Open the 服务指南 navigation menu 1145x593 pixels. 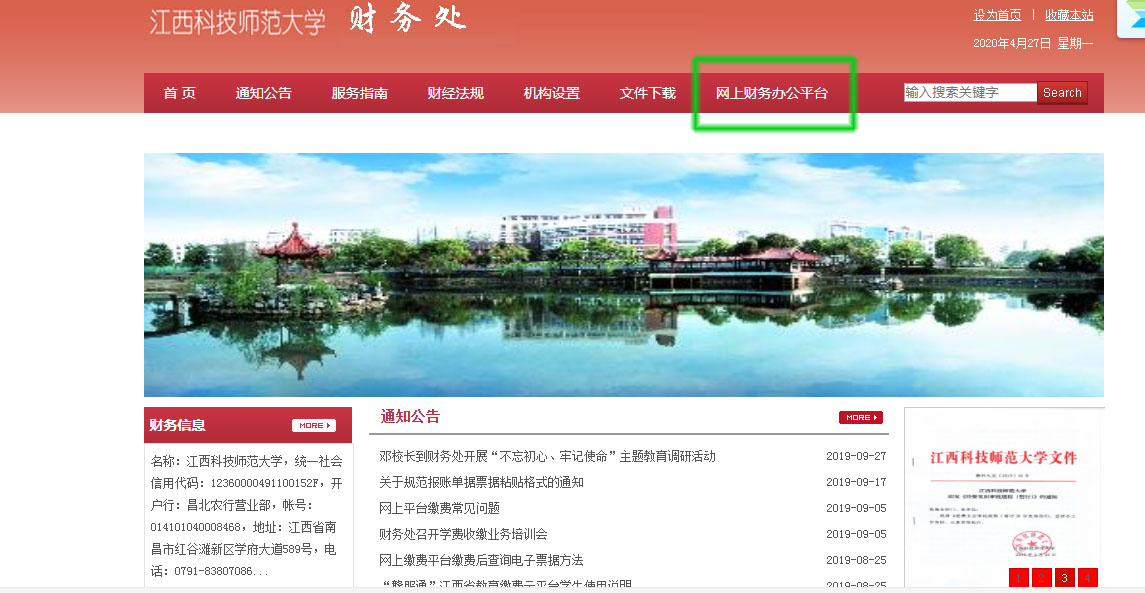coord(360,93)
